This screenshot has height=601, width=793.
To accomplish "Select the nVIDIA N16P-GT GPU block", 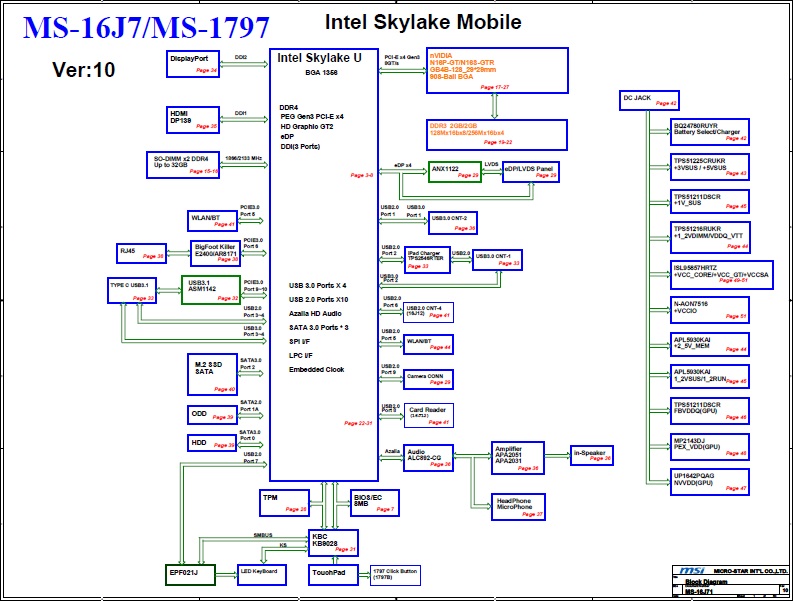I will tap(497, 70).
